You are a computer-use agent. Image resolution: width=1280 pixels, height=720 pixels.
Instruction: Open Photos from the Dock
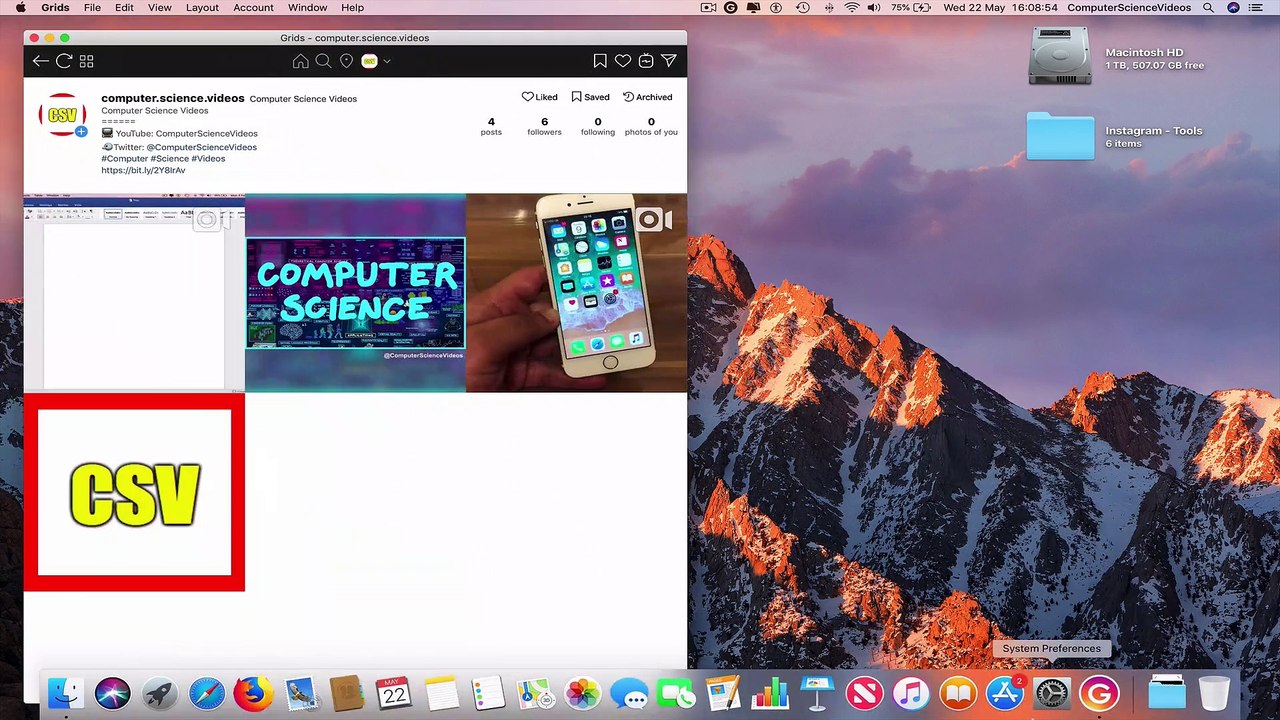tap(582, 693)
